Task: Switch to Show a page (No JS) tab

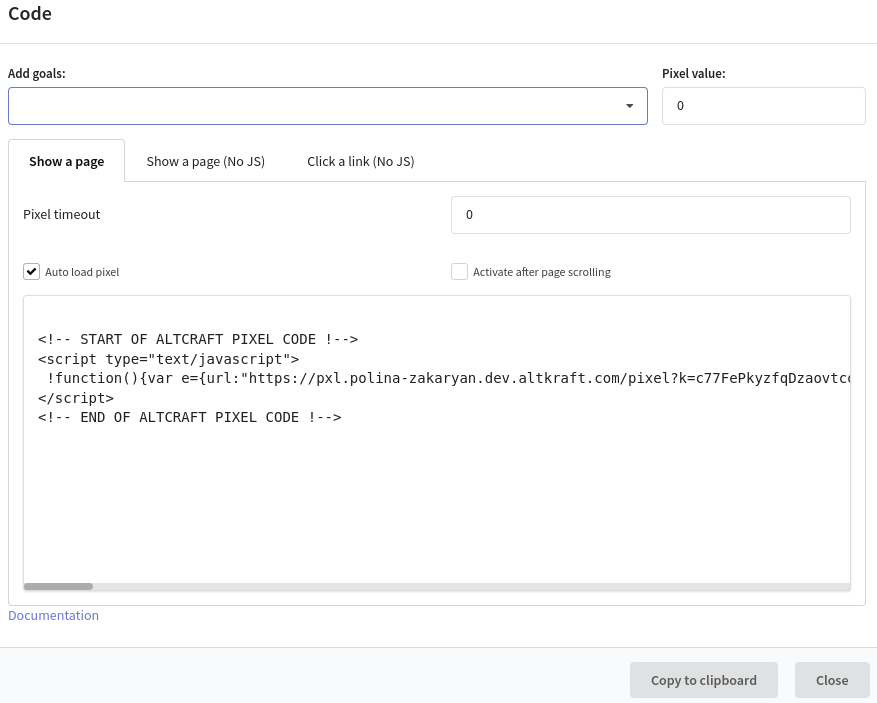Action: [x=205, y=161]
